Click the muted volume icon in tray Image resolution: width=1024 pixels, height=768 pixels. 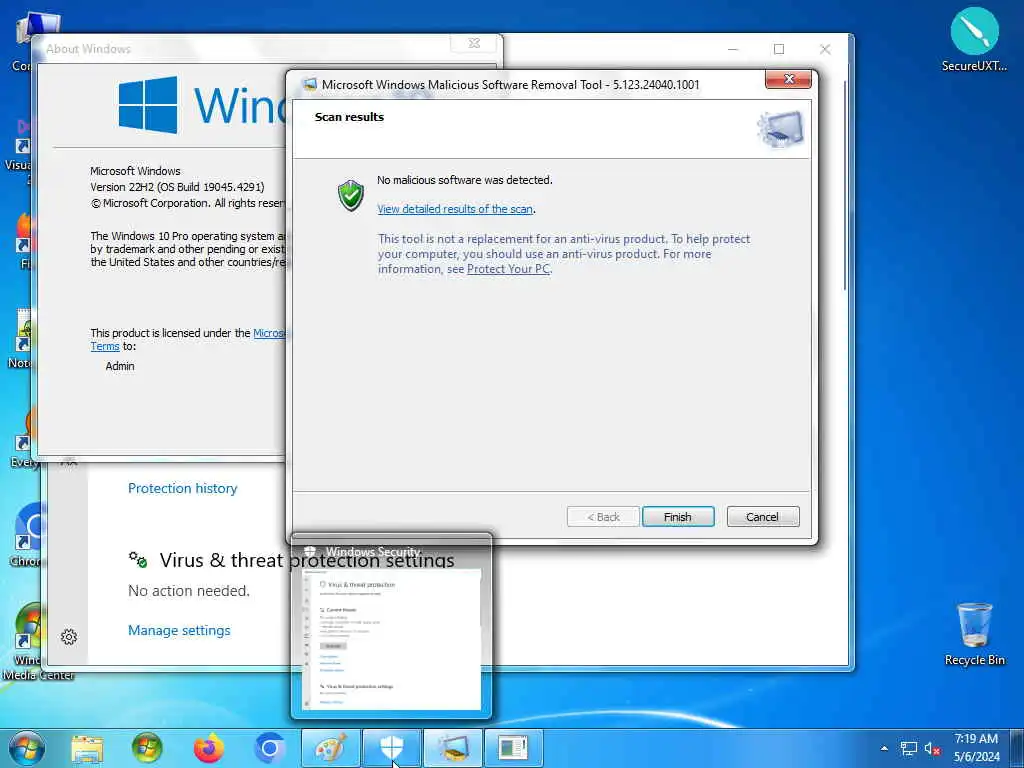pos(932,749)
